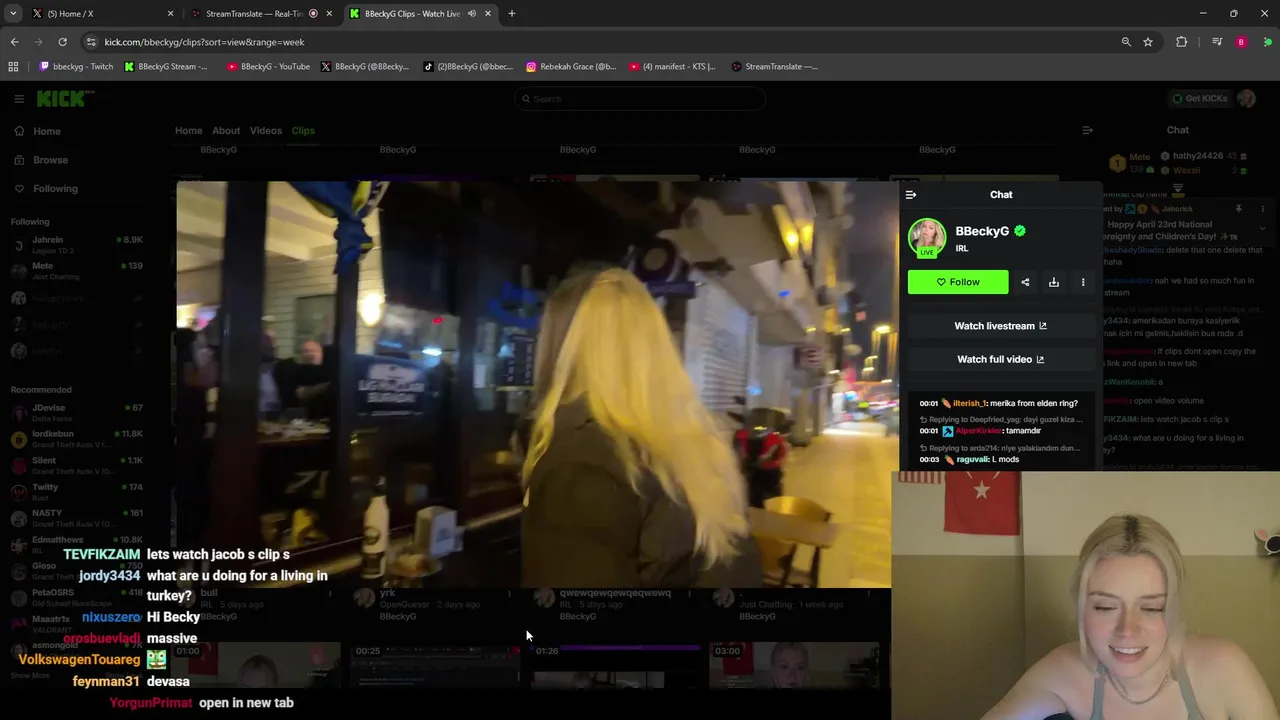The width and height of the screenshot is (1280, 720).
Task: Click the Get KICKs button
Action: coord(1201,98)
